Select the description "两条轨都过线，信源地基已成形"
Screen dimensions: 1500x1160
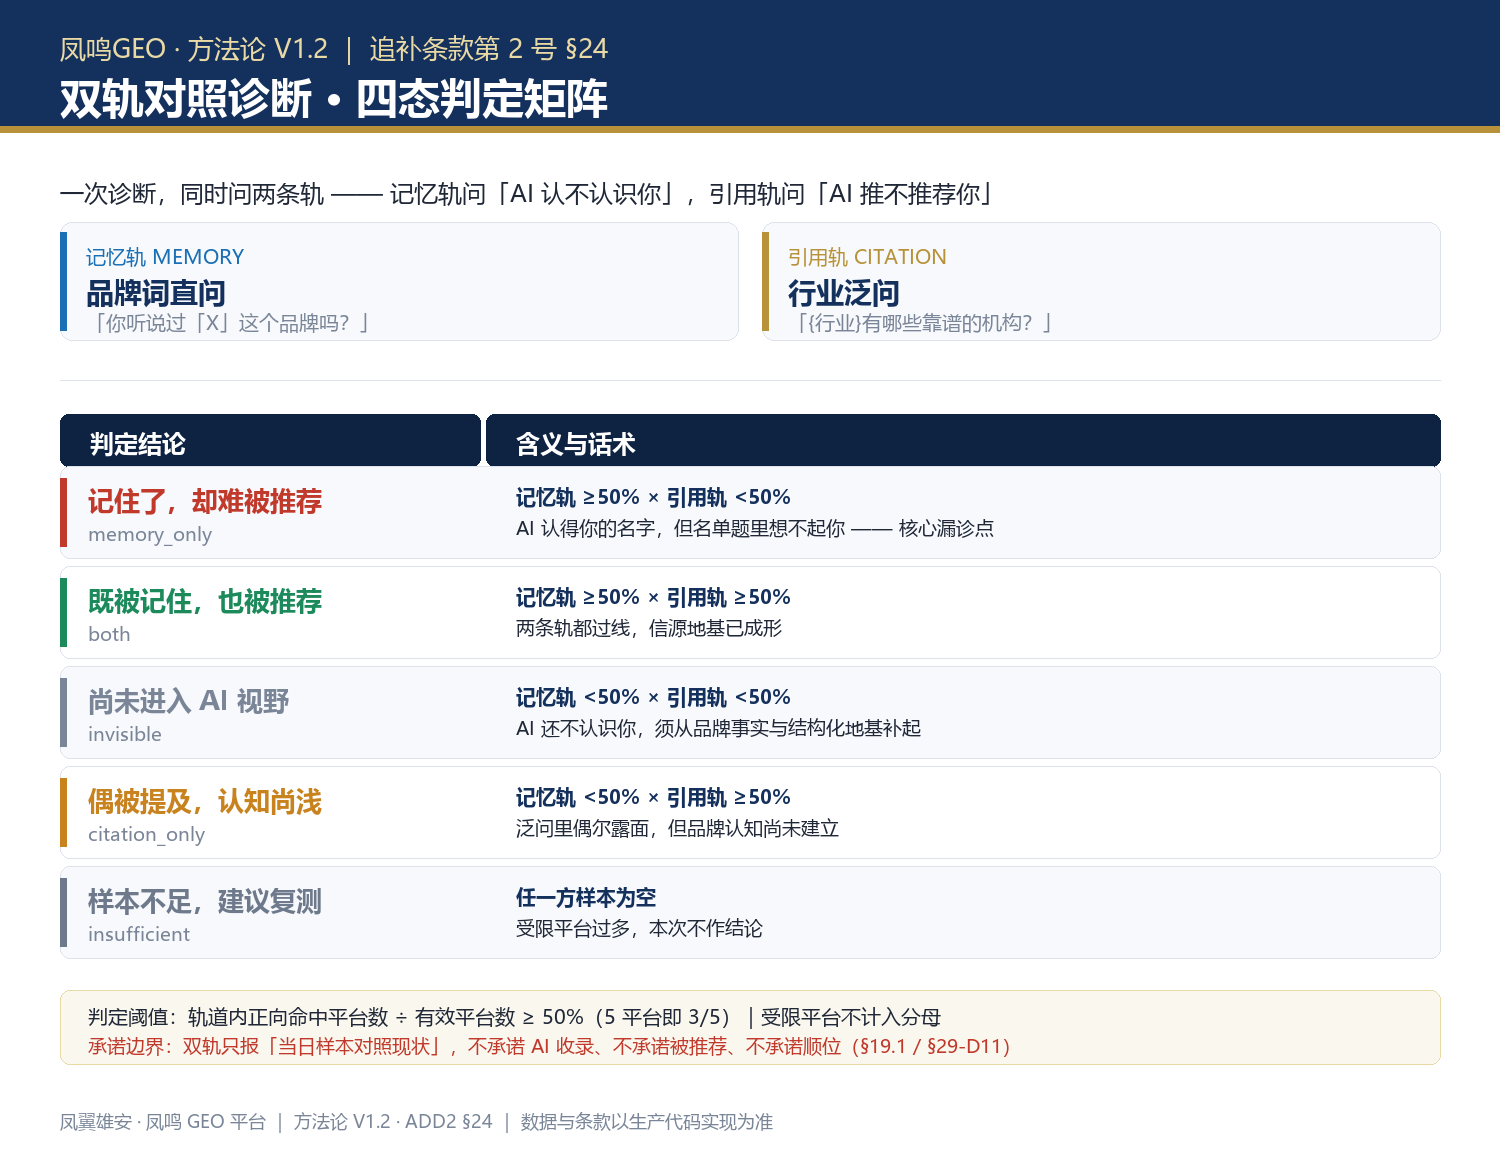point(649,628)
